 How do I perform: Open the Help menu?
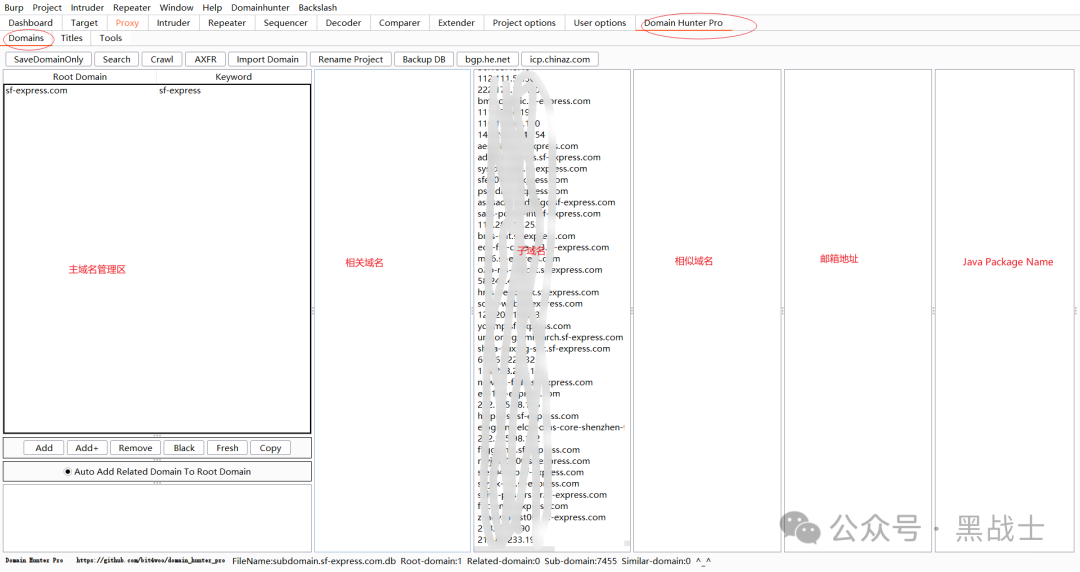(x=212, y=8)
